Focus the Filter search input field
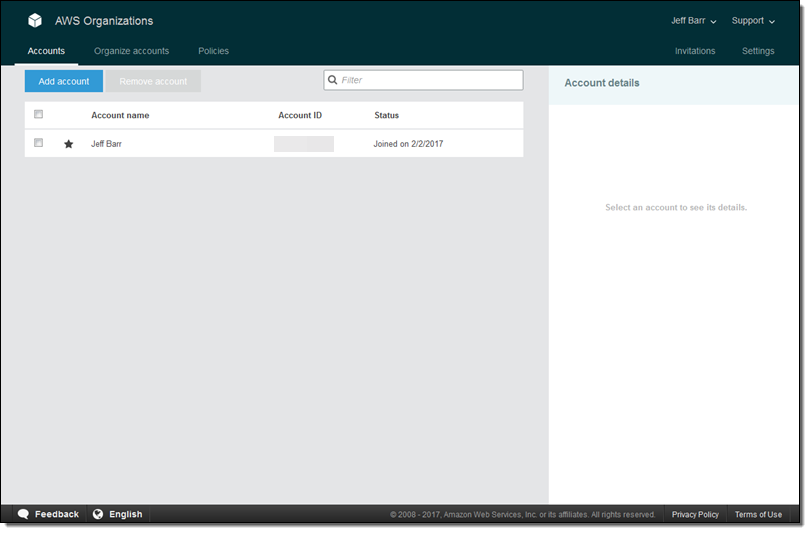The height and width of the screenshot is (533, 810). (430, 80)
